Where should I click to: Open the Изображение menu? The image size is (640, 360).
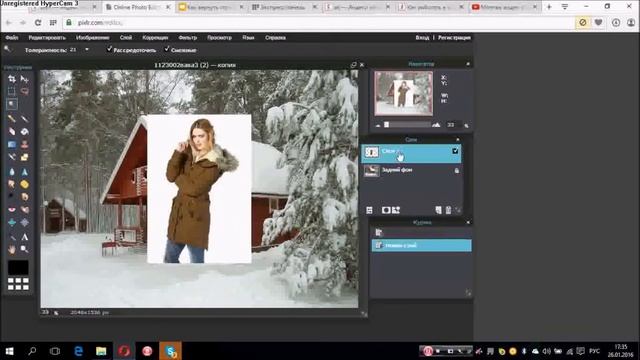(93, 38)
